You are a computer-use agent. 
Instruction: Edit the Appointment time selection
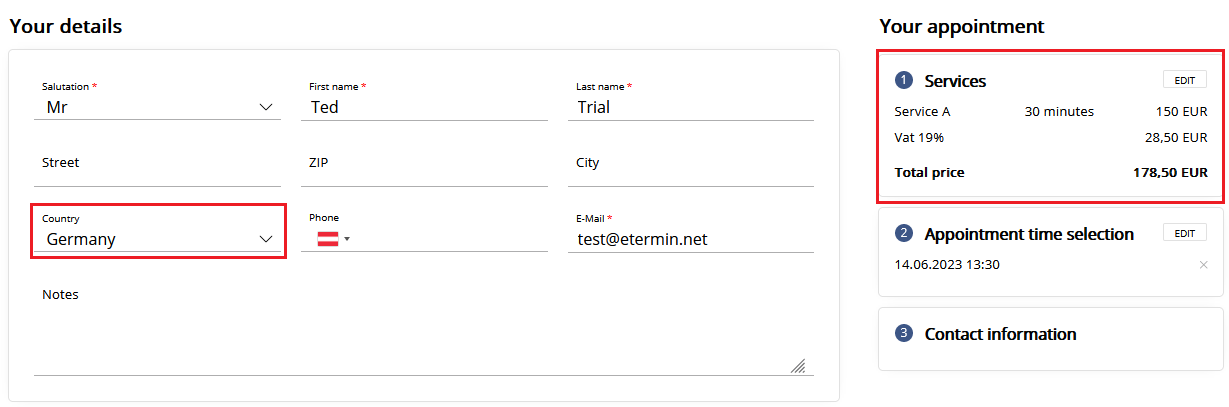(1184, 233)
